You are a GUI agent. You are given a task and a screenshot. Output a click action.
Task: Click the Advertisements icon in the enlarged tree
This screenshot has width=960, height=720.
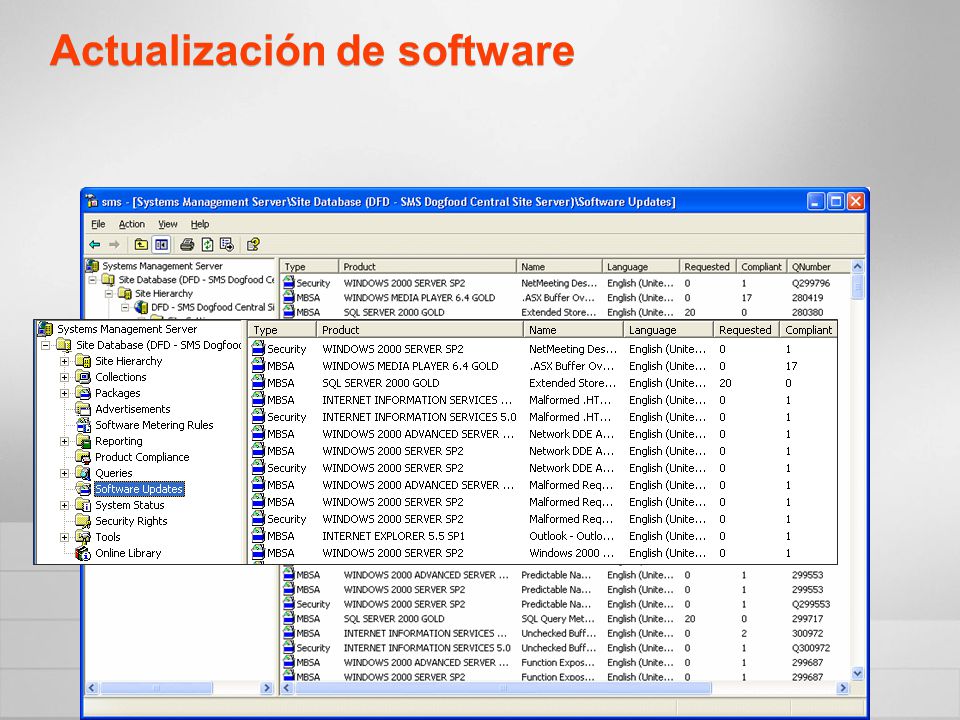point(83,409)
